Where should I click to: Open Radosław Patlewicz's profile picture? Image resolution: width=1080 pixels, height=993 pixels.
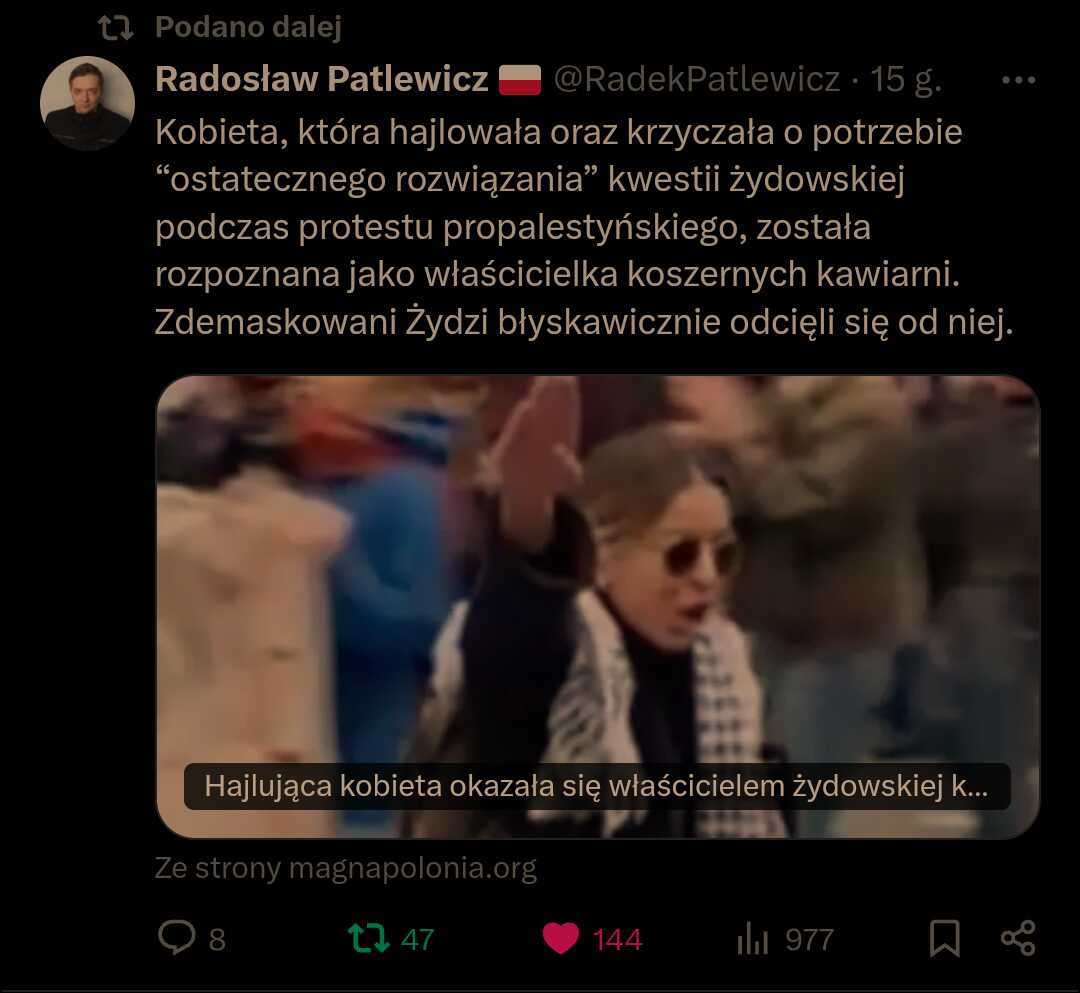(87, 103)
